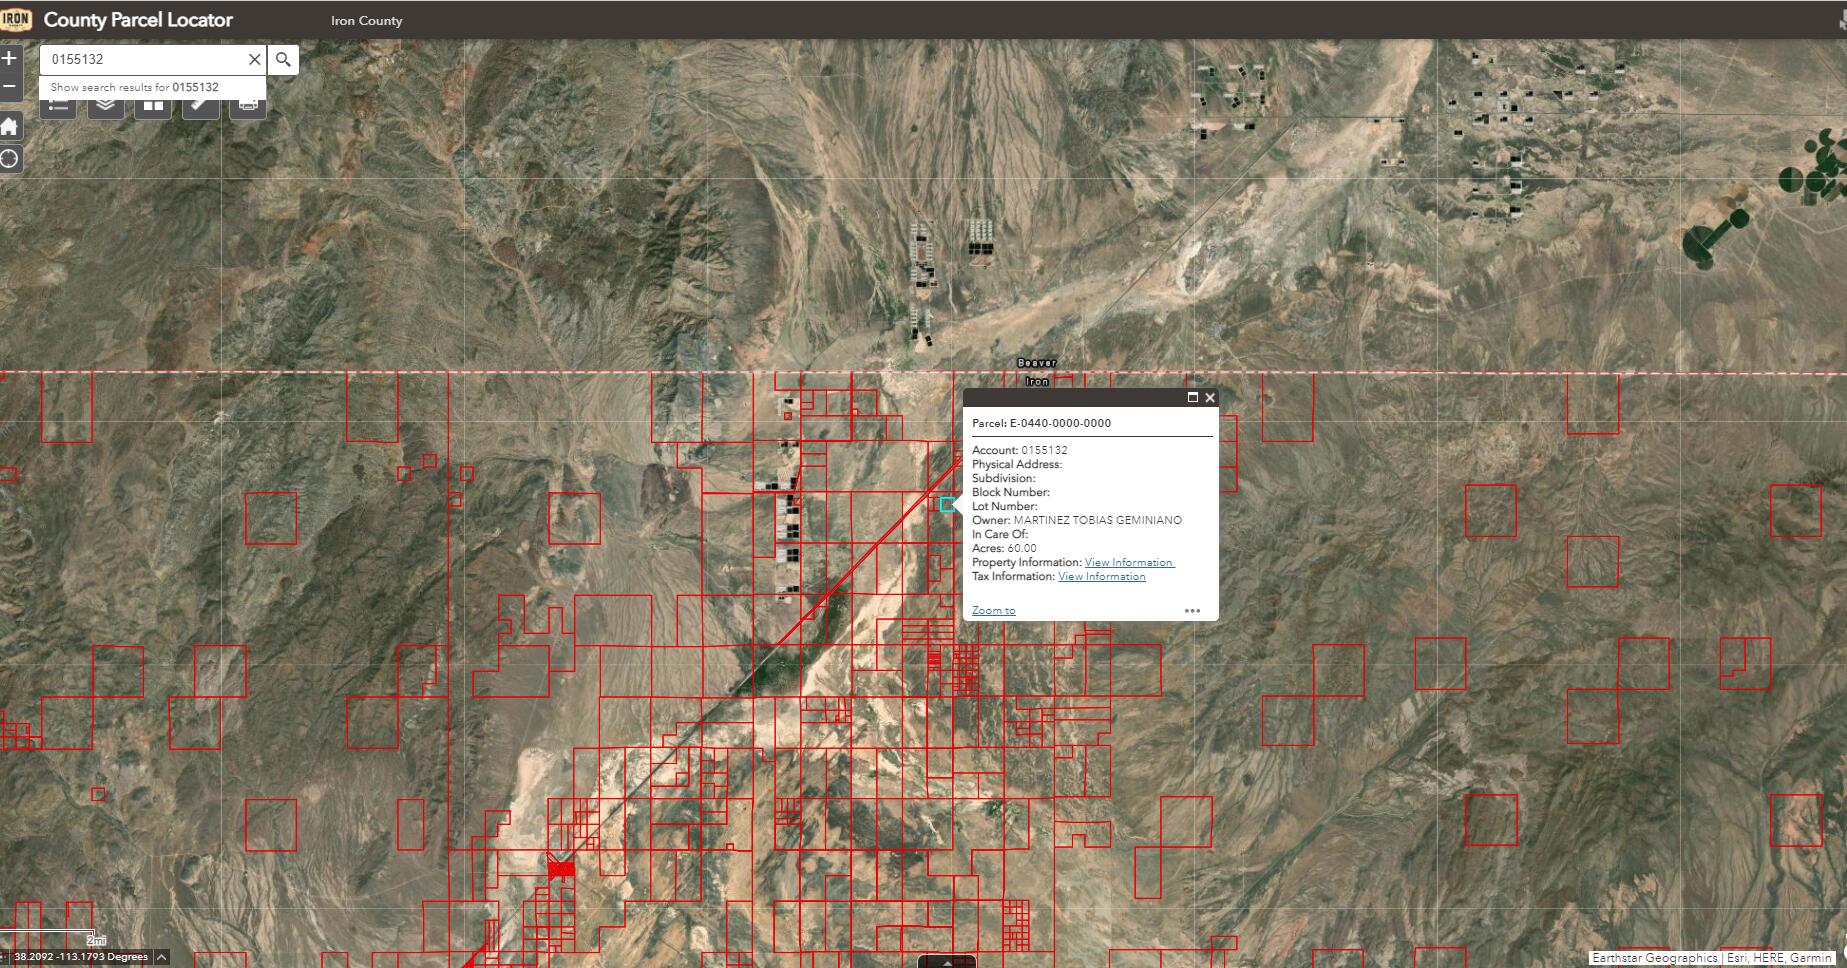Select the Measurement tool icon
The image size is (1847, 968).
tap(200, 107)
